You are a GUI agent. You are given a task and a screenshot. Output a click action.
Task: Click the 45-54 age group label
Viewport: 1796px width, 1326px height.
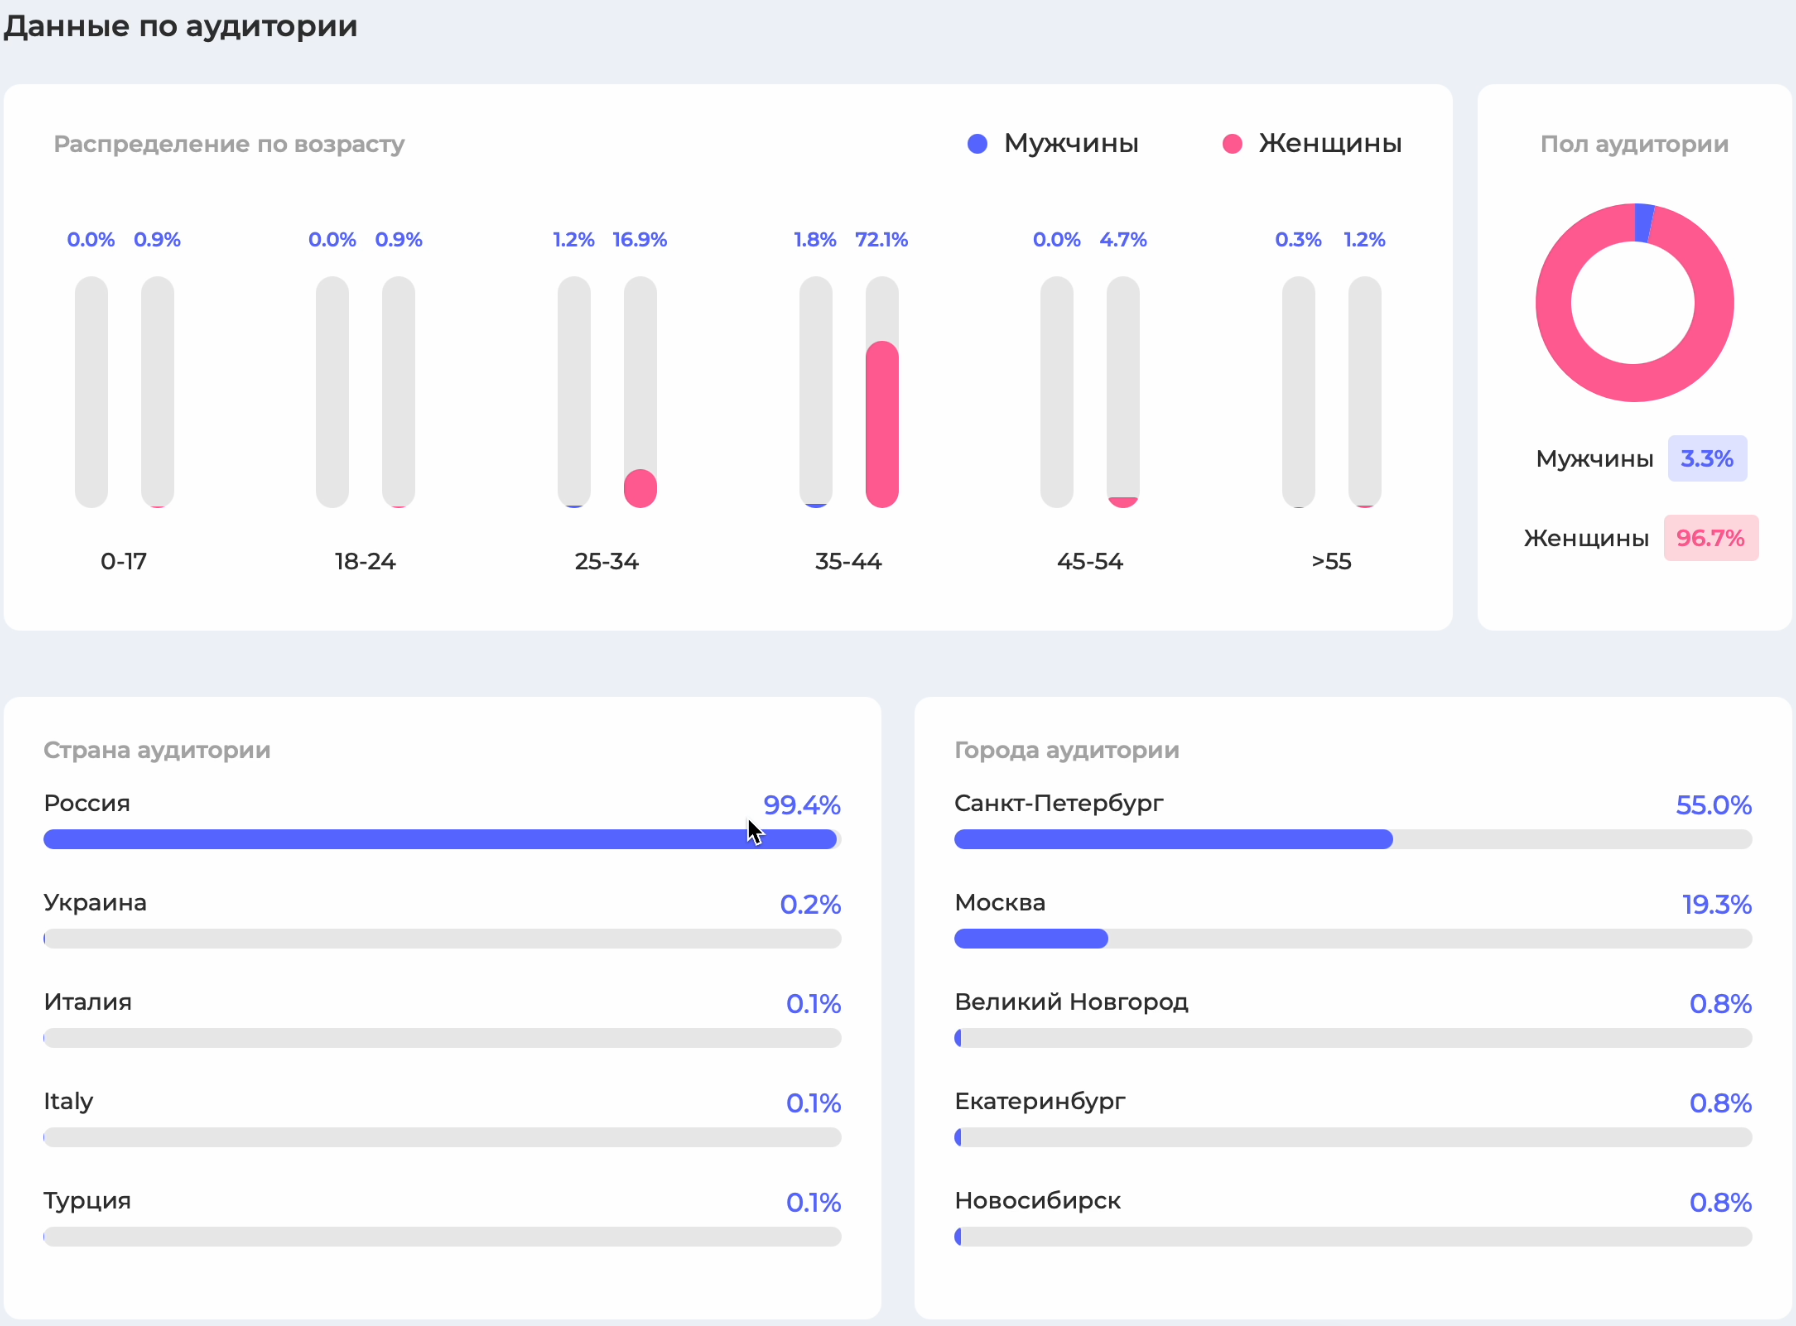(x=1090, y=562)
